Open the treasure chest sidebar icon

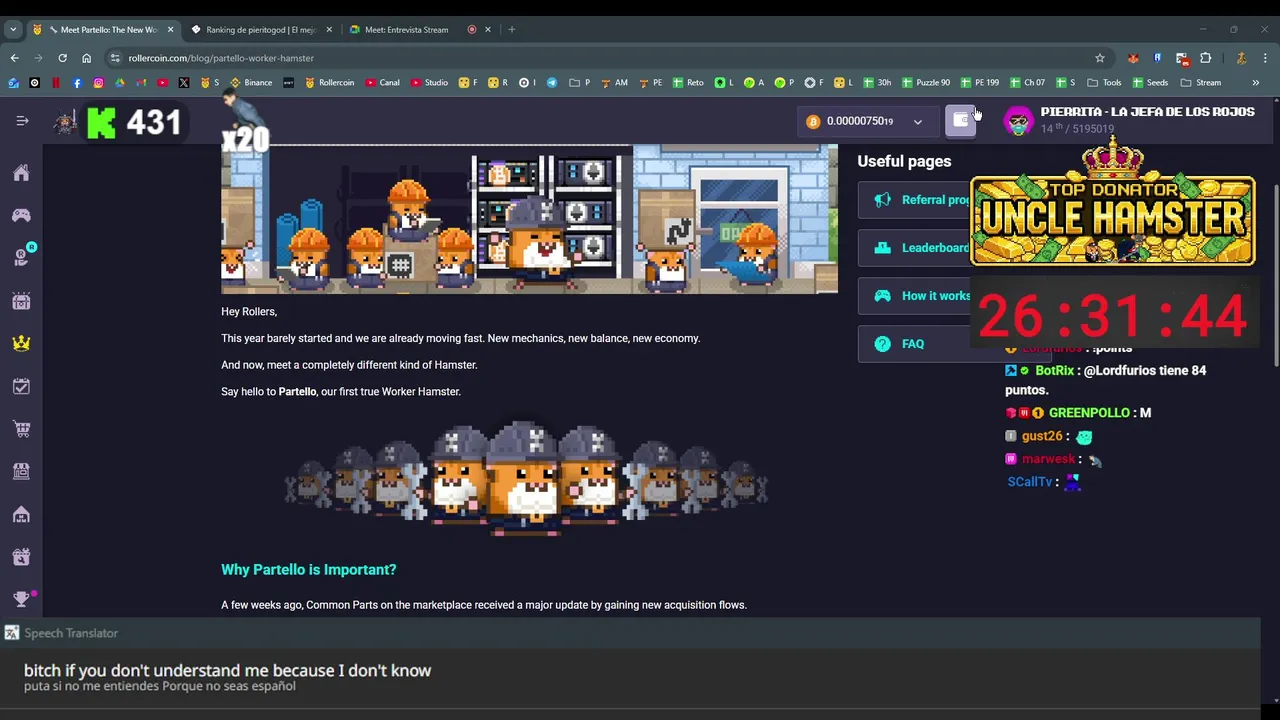(x=21, y=300)
